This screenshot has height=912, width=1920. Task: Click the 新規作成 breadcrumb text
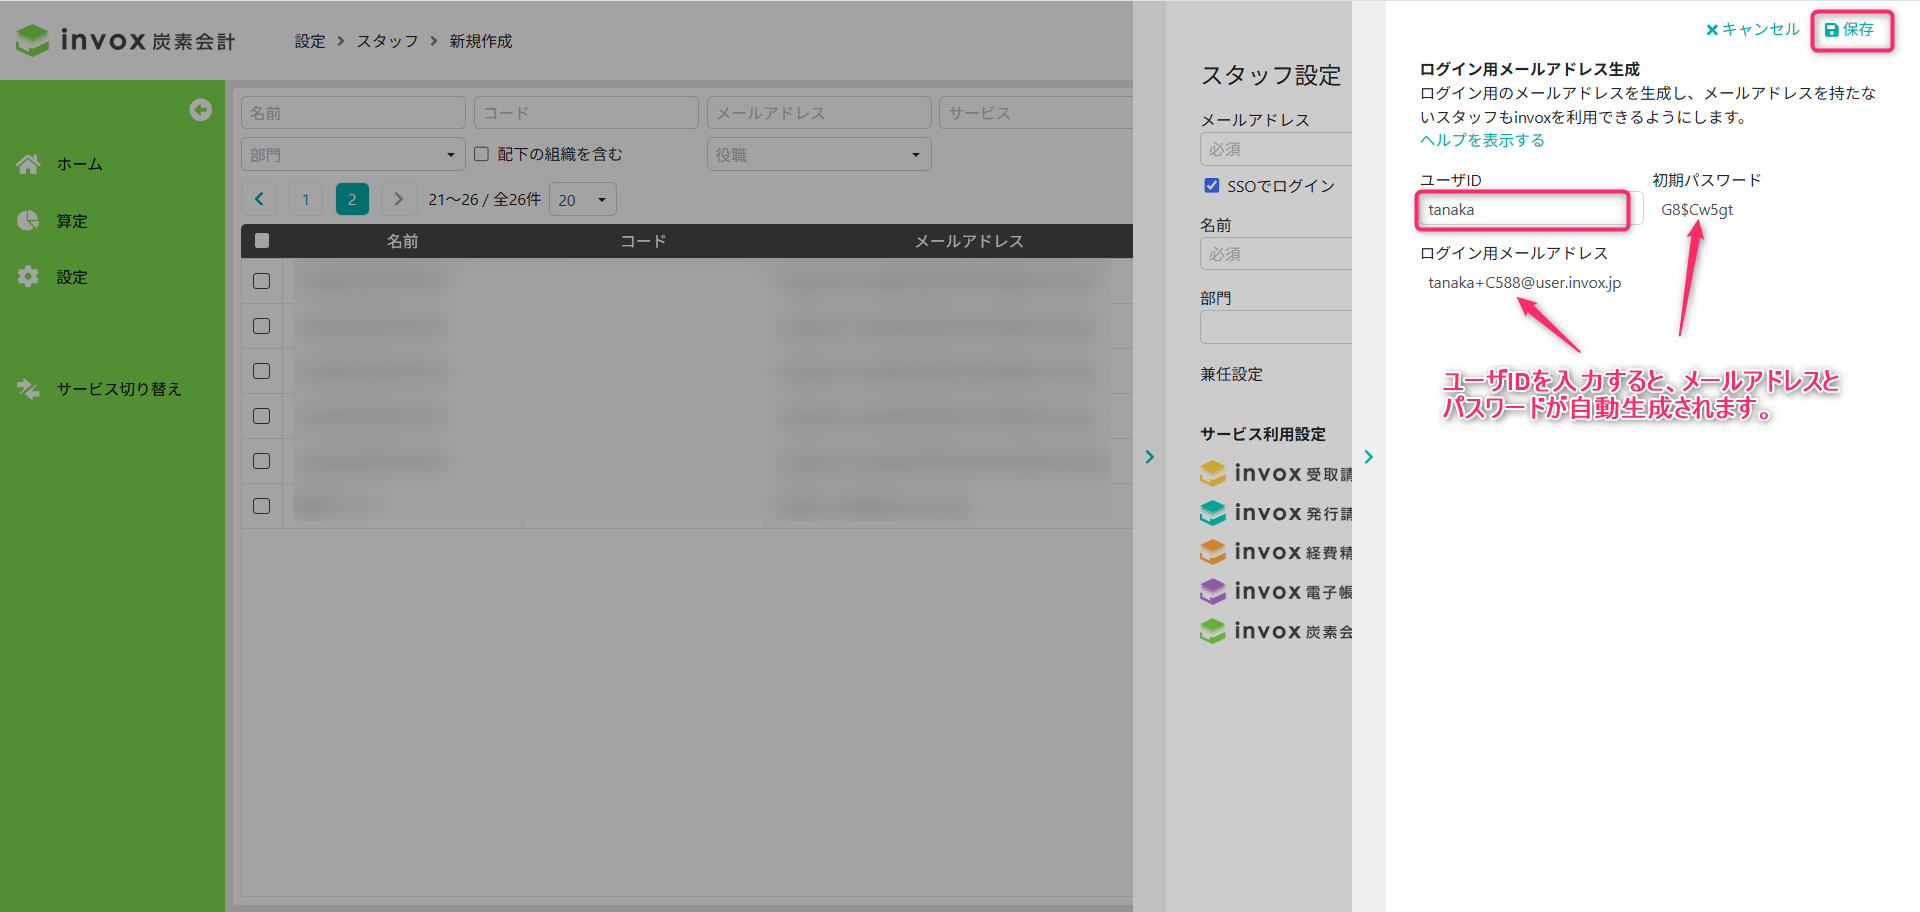tap(480, 41)
